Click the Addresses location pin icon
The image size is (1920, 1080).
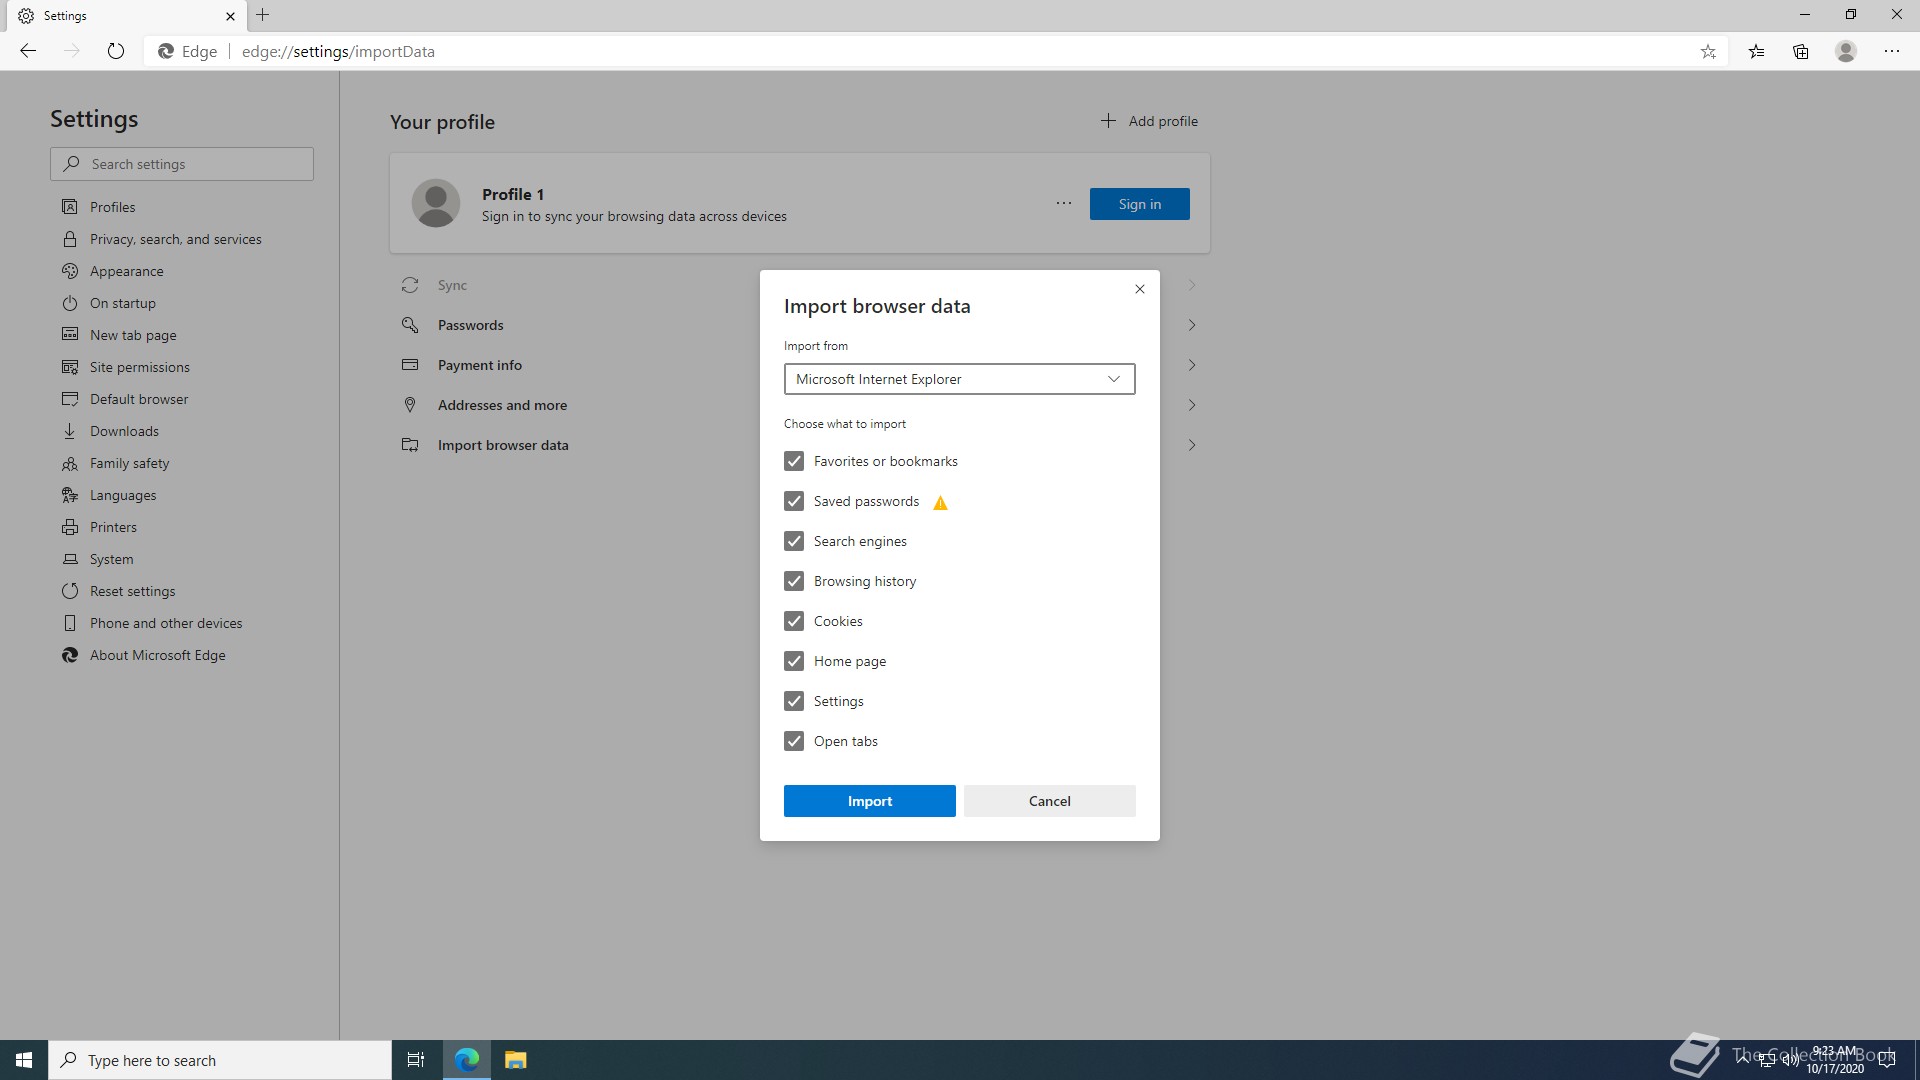click(410, 405)
